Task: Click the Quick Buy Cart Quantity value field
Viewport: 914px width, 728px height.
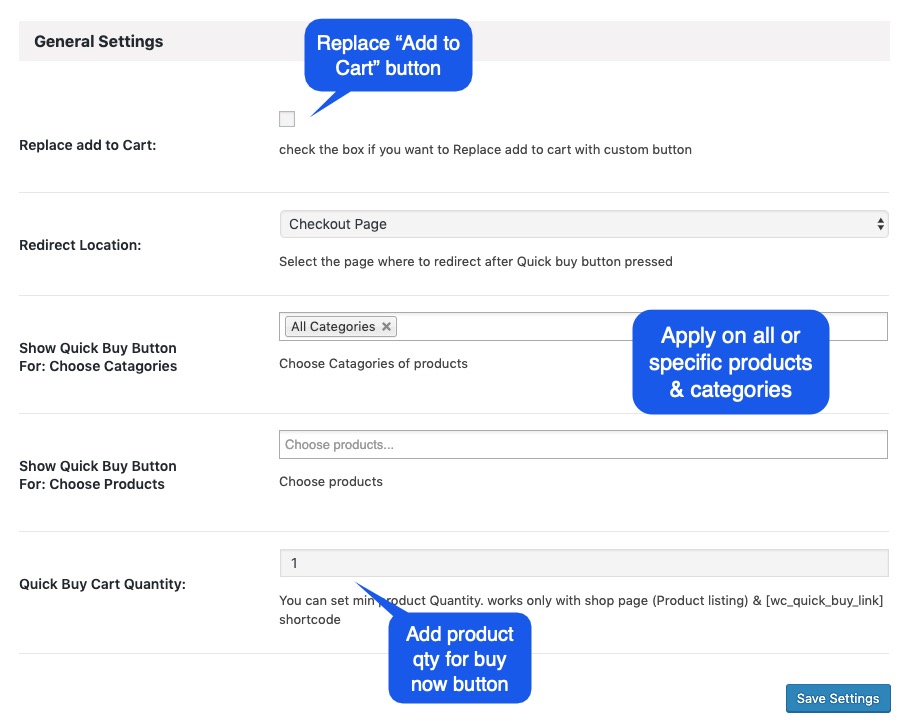Action: pos(583,563)
